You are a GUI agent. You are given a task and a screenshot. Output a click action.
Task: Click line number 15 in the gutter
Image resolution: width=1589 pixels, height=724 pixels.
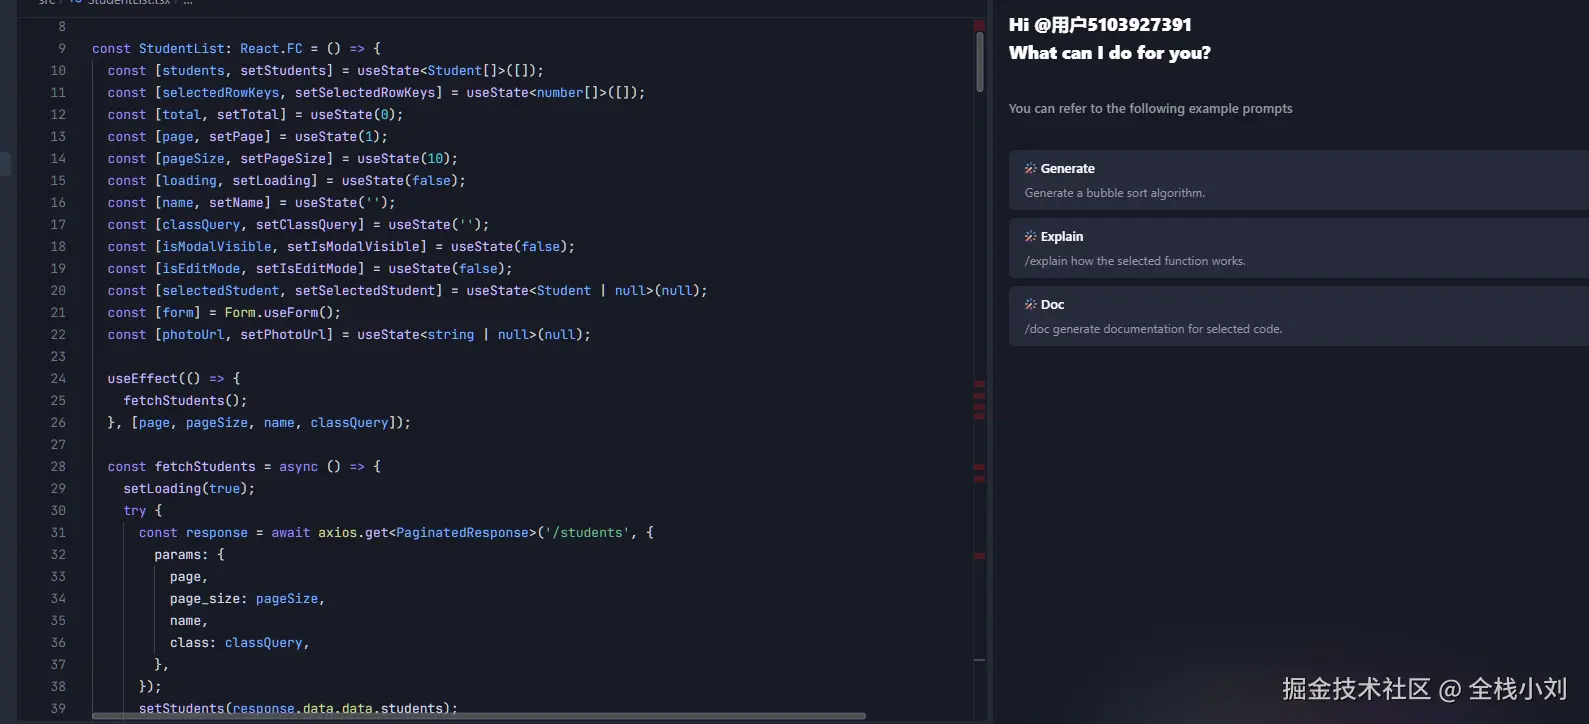point(58,180)
